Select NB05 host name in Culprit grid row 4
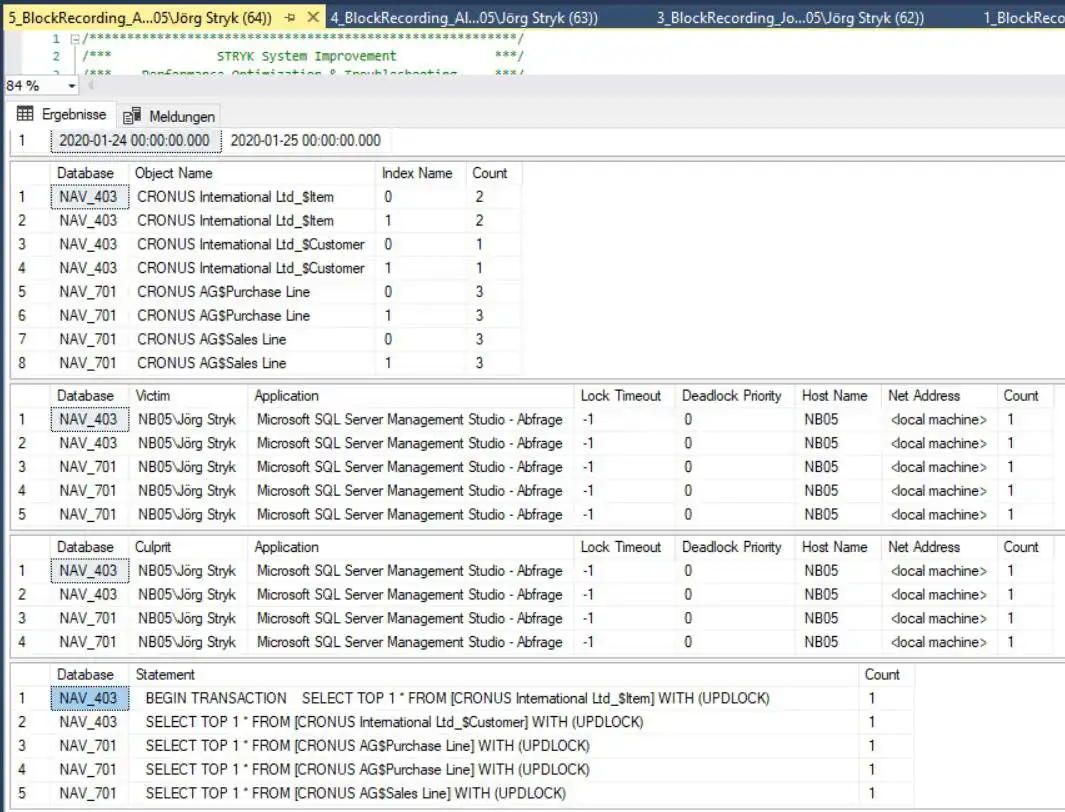 [x=838, y=642]
